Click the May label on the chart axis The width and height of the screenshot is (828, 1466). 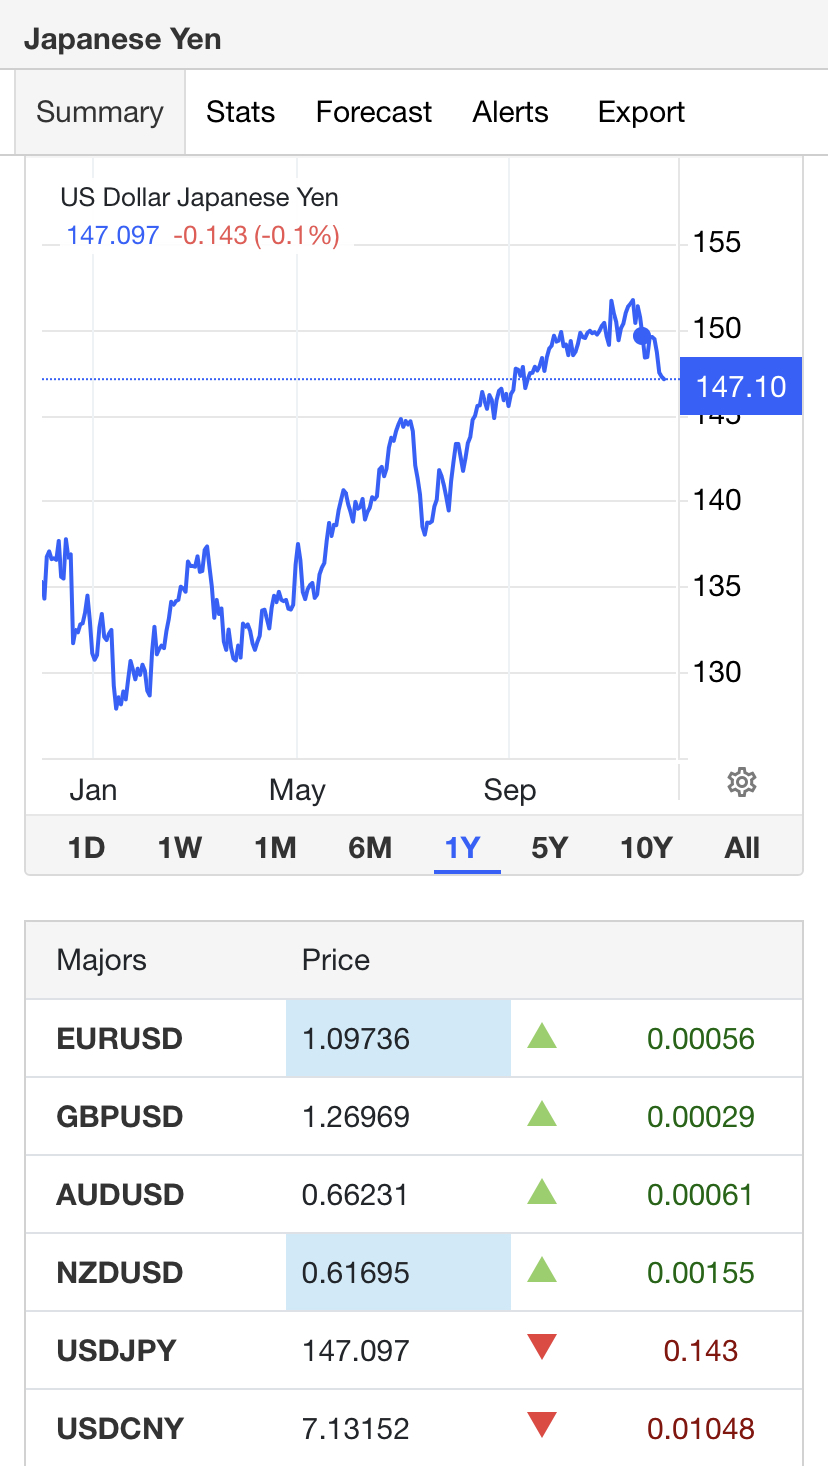point(297,790)
